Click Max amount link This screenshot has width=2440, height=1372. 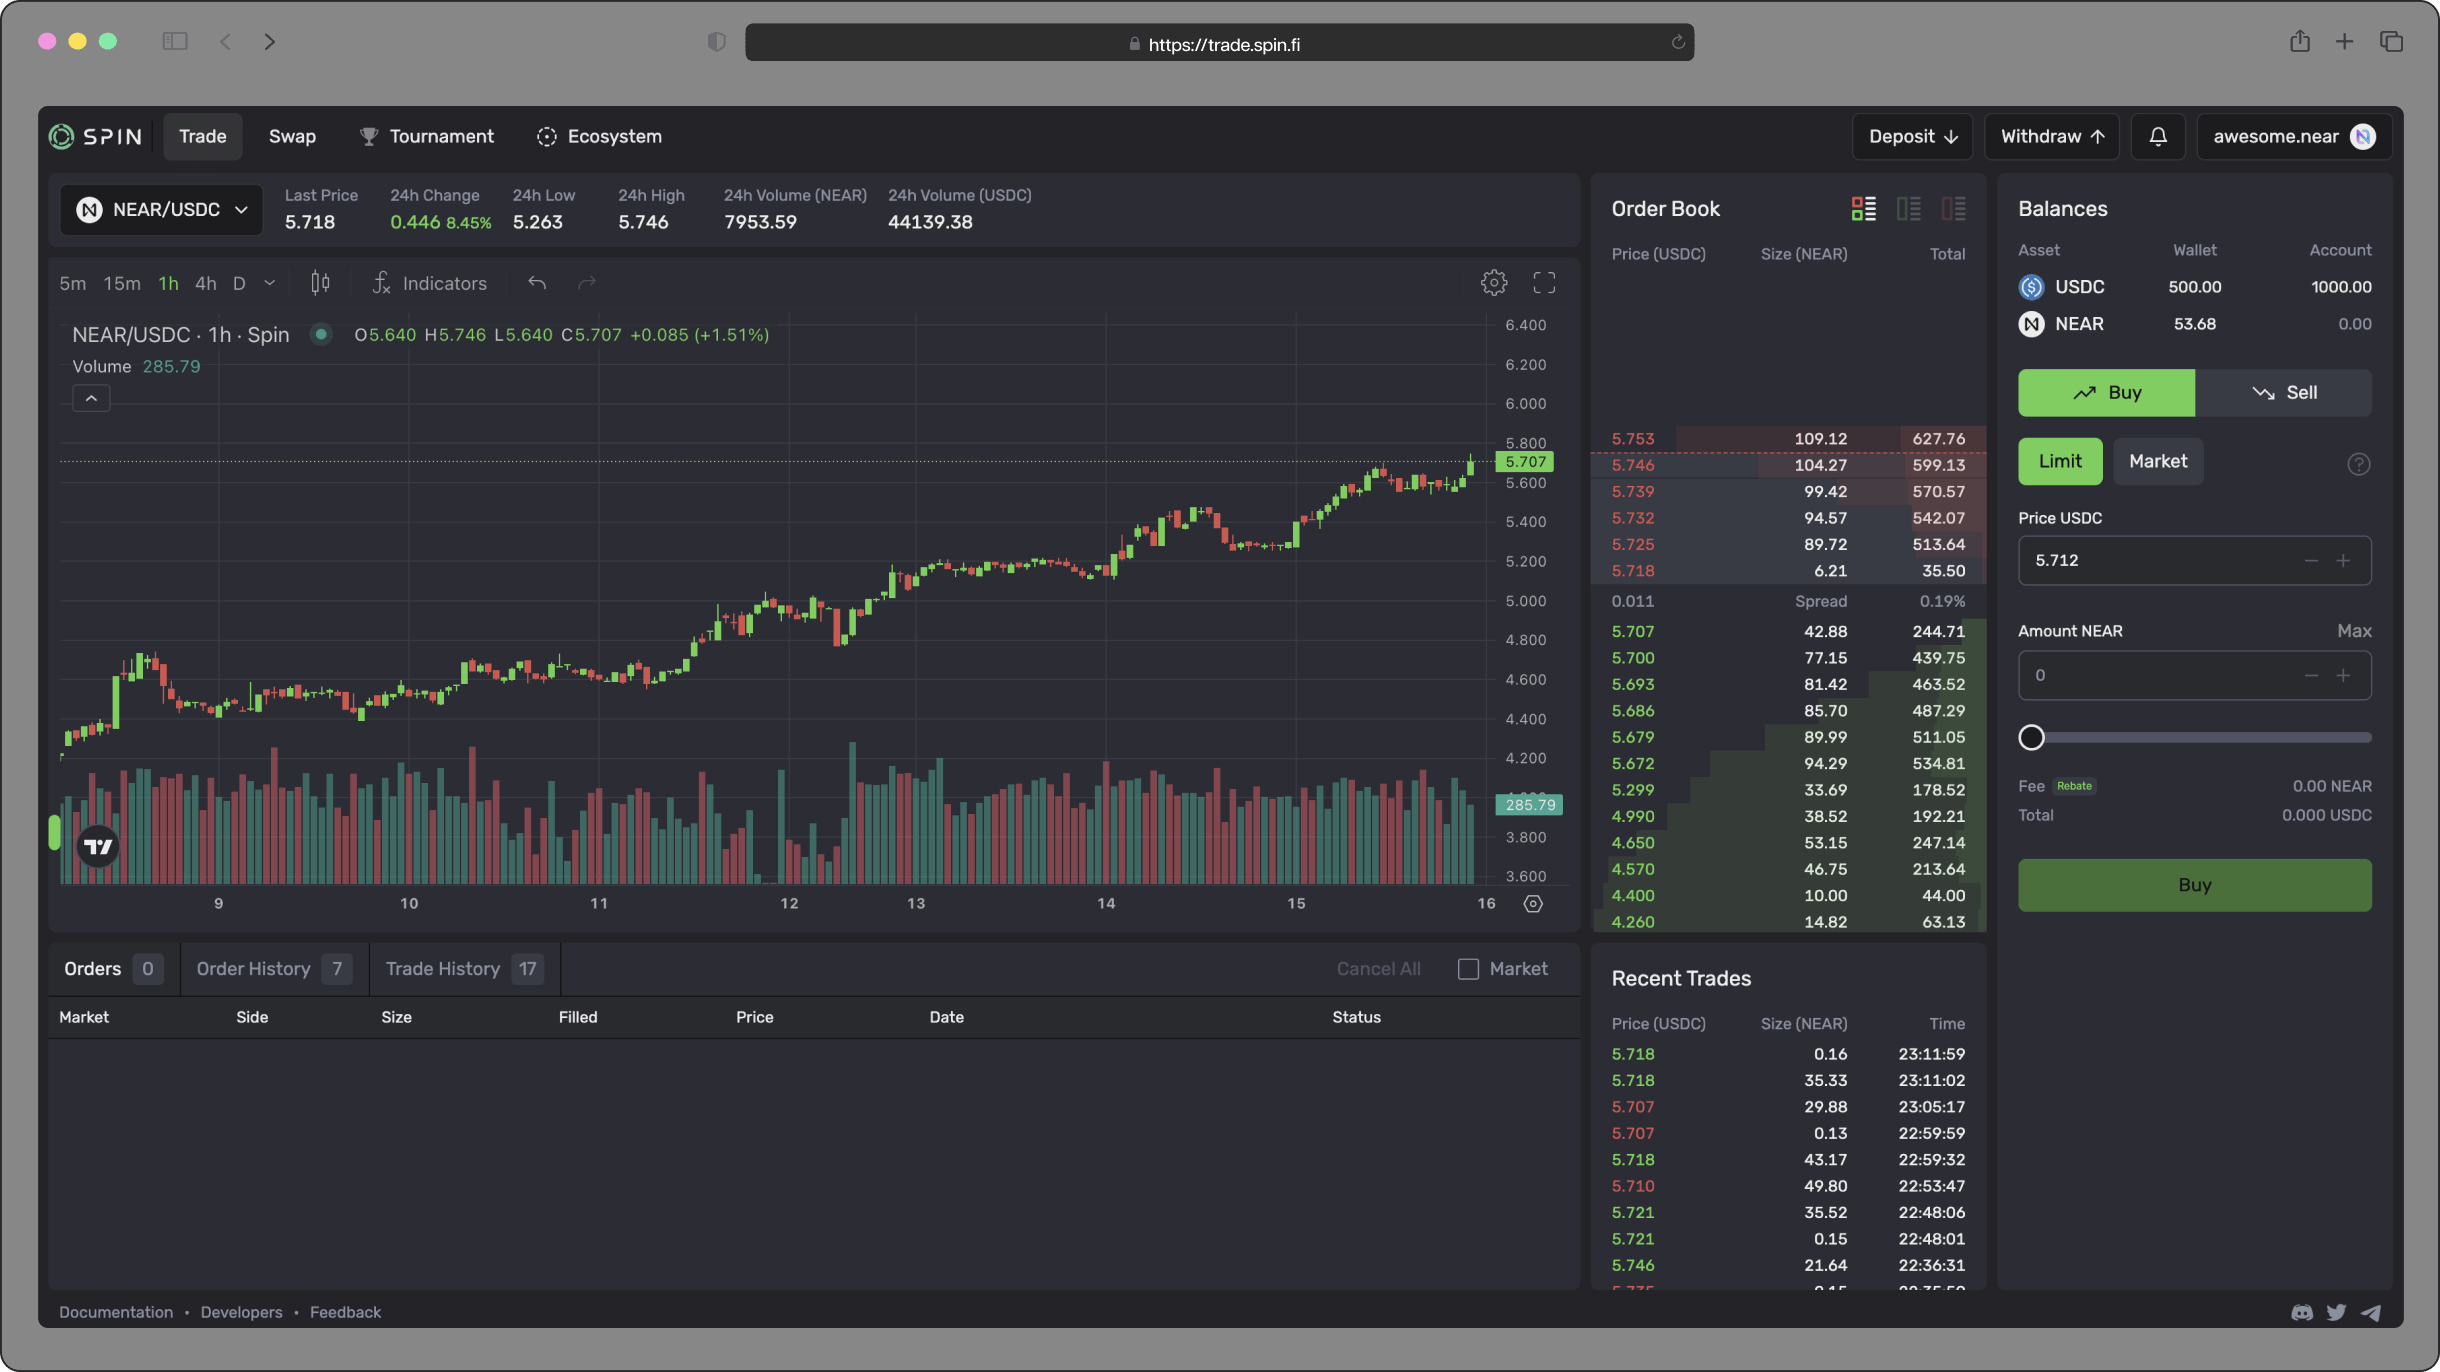point(2354,631)
